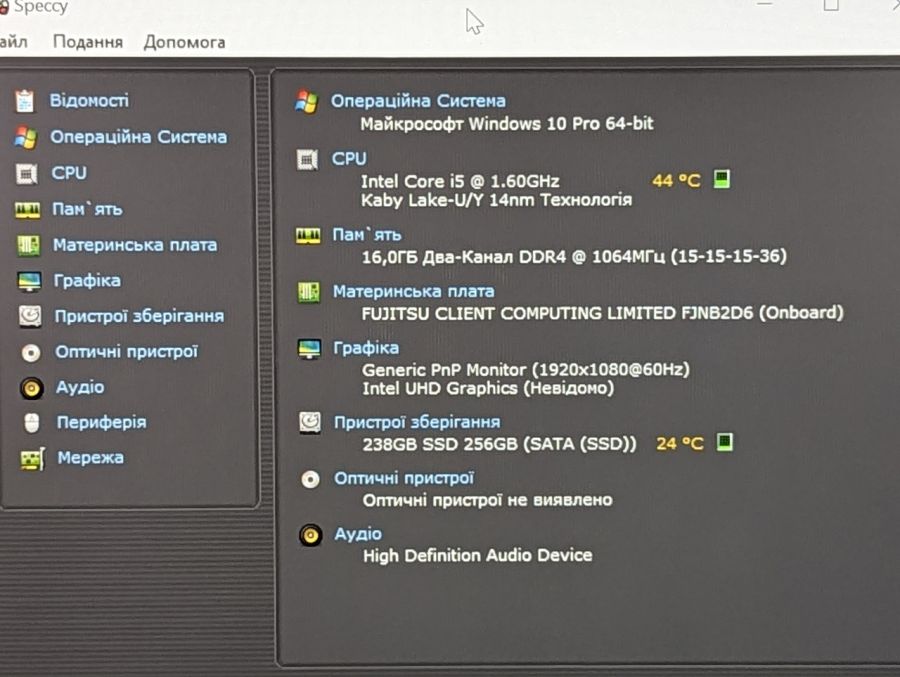Image resolution: width=900 pixels, height=677 pixels.
Task: Click the storage drive icon in summary panel
Action: [310, 423]
